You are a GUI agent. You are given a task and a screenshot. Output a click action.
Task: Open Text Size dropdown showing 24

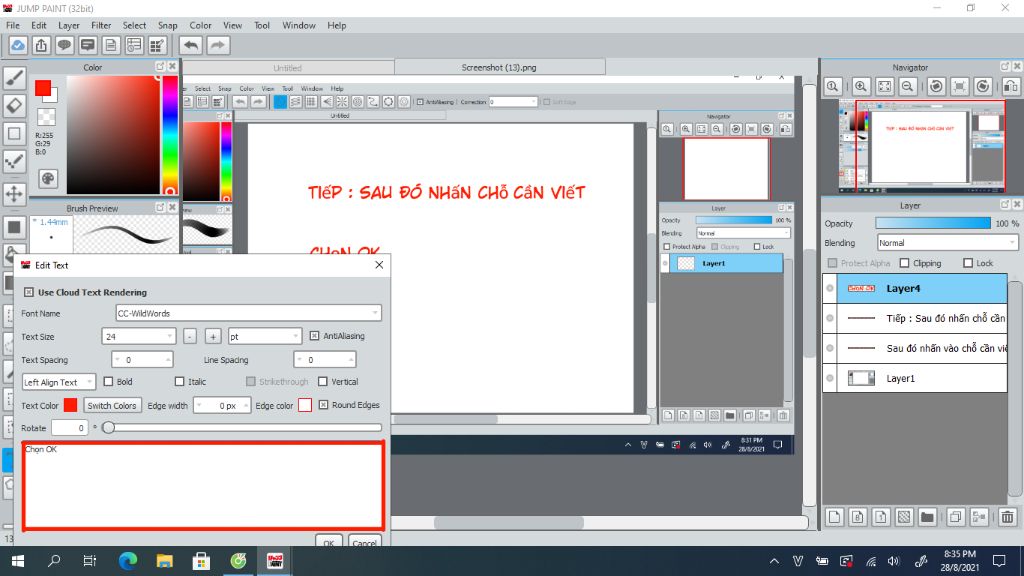[138, 336]
